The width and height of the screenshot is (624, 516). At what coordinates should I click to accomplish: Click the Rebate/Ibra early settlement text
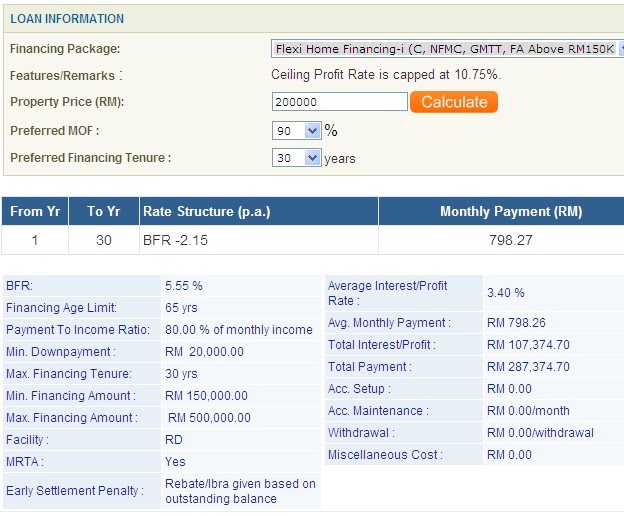point(240,491)
